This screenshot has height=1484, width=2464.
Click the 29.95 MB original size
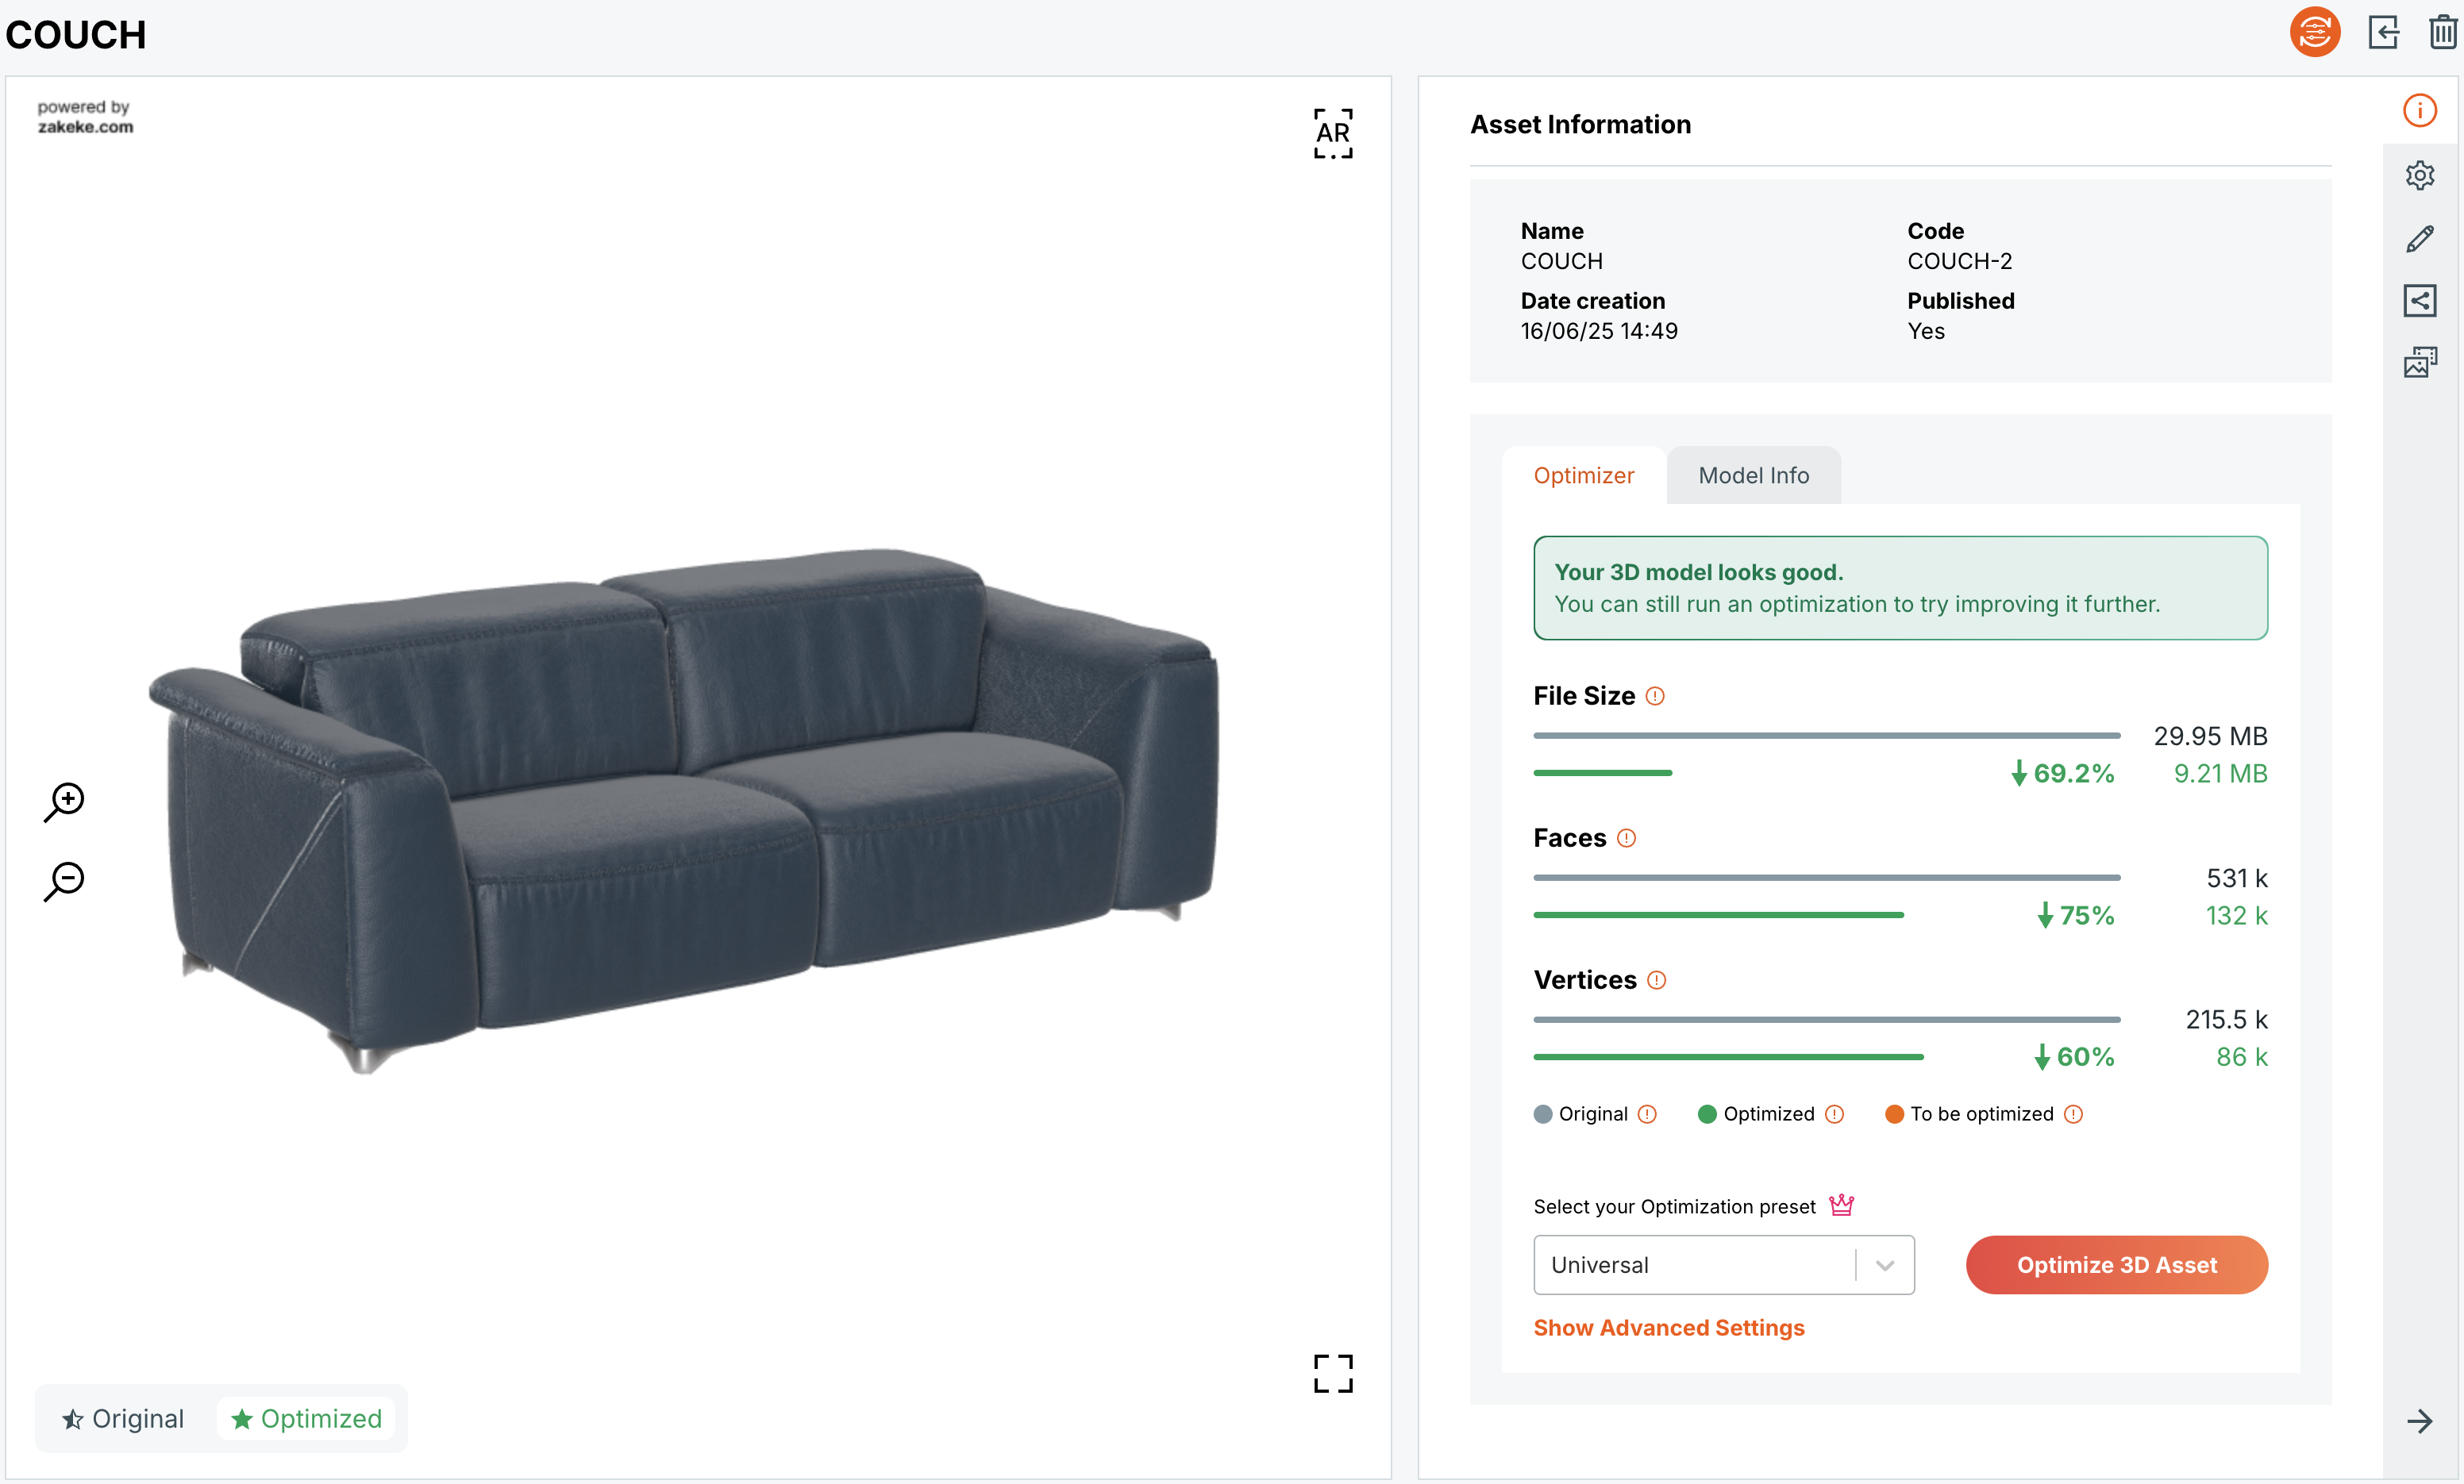pos(2210,736)
